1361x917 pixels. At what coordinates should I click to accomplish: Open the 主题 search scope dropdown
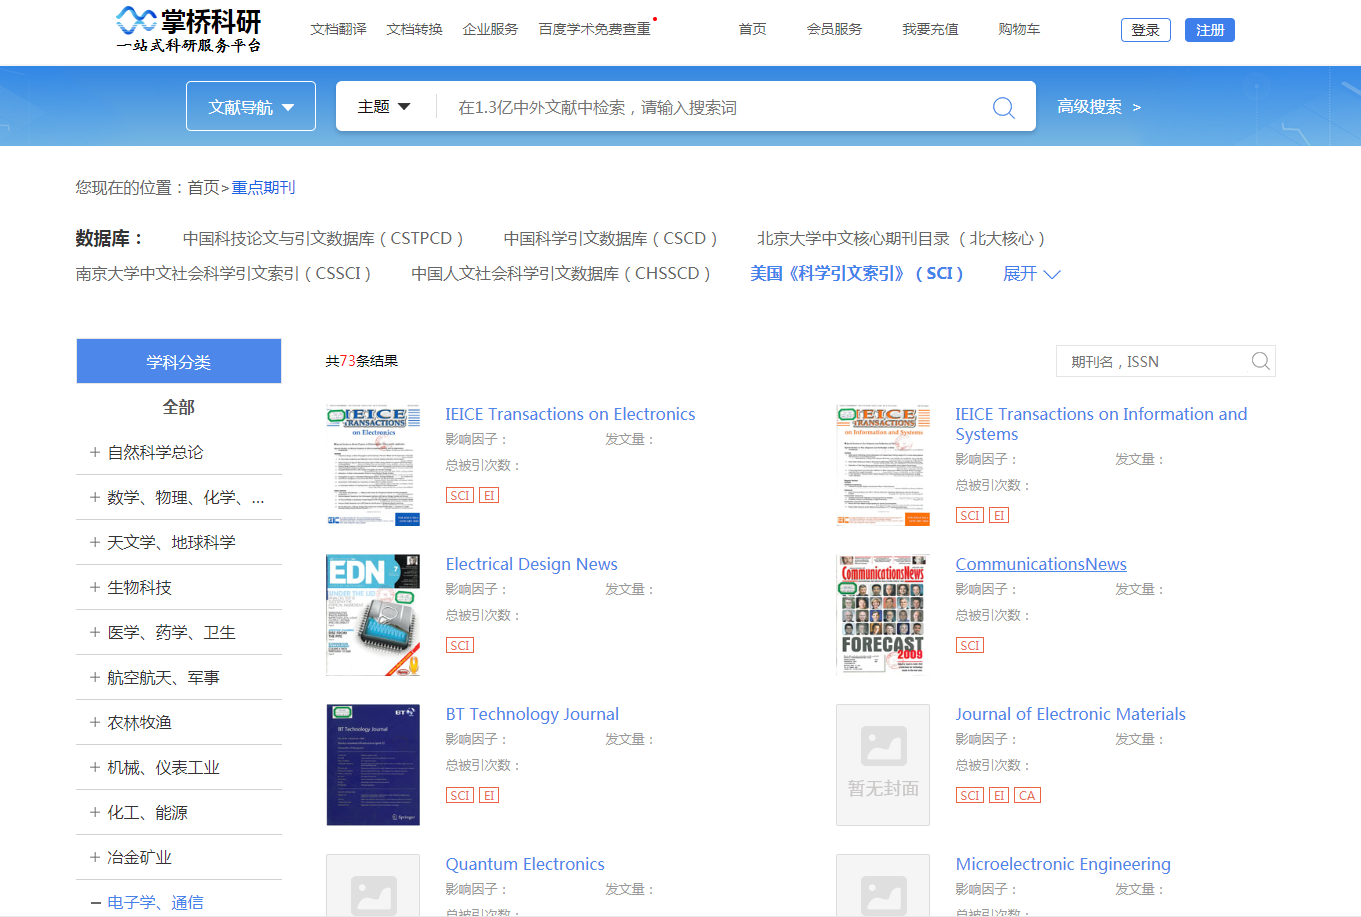tap(383, 105)
